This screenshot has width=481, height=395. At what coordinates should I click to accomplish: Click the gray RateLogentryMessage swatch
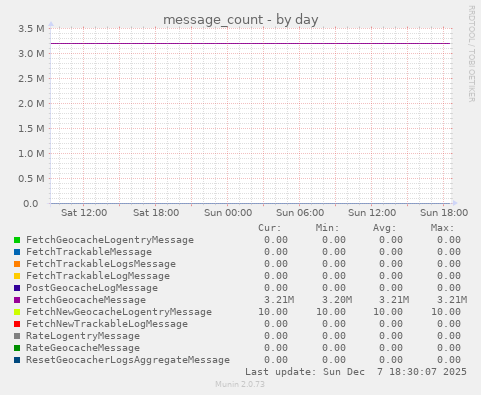click(x=17, y=336)
